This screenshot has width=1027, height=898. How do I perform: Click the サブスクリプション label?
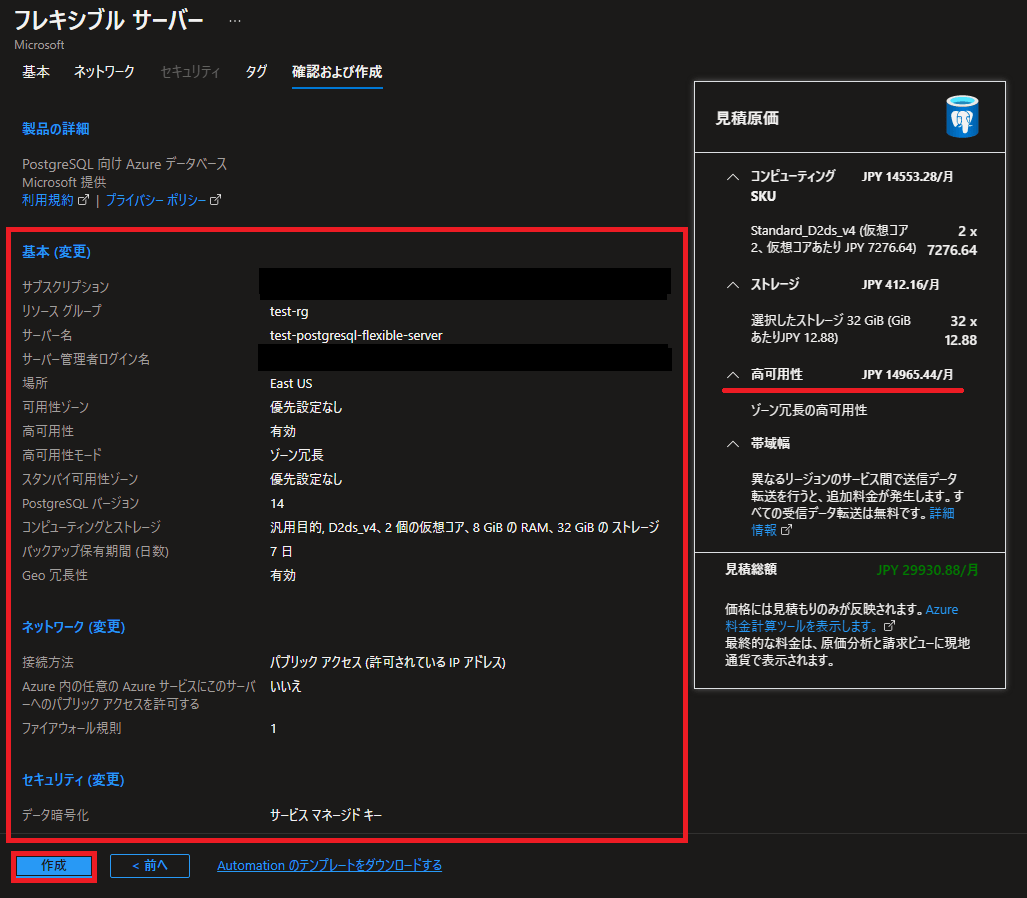(65, 287)
